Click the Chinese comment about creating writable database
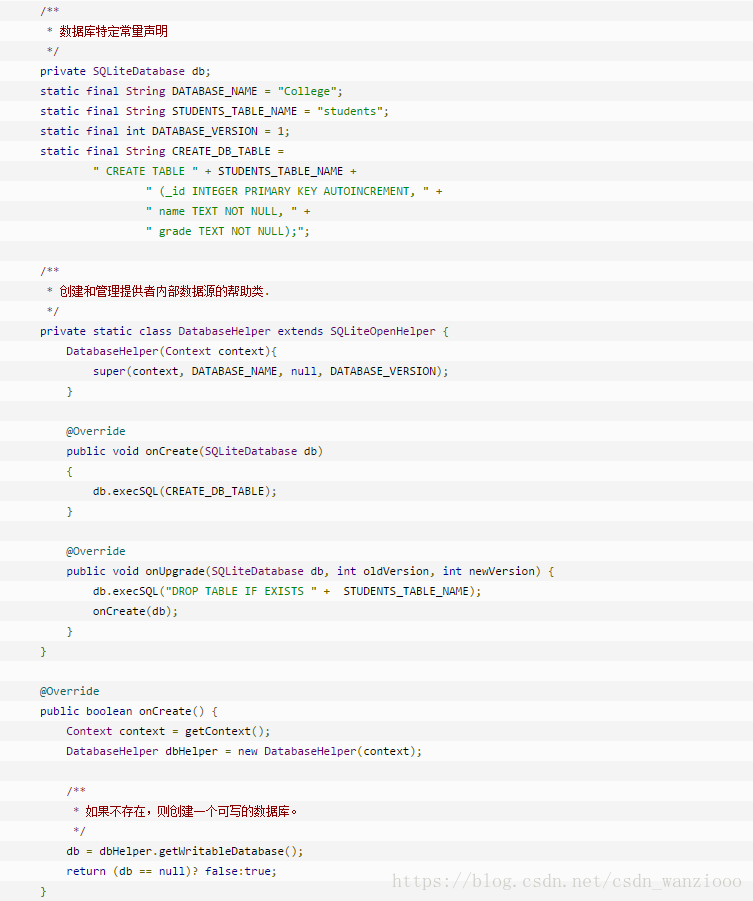Viewport: 753px width, 901px height. click(x=191, y=811)
